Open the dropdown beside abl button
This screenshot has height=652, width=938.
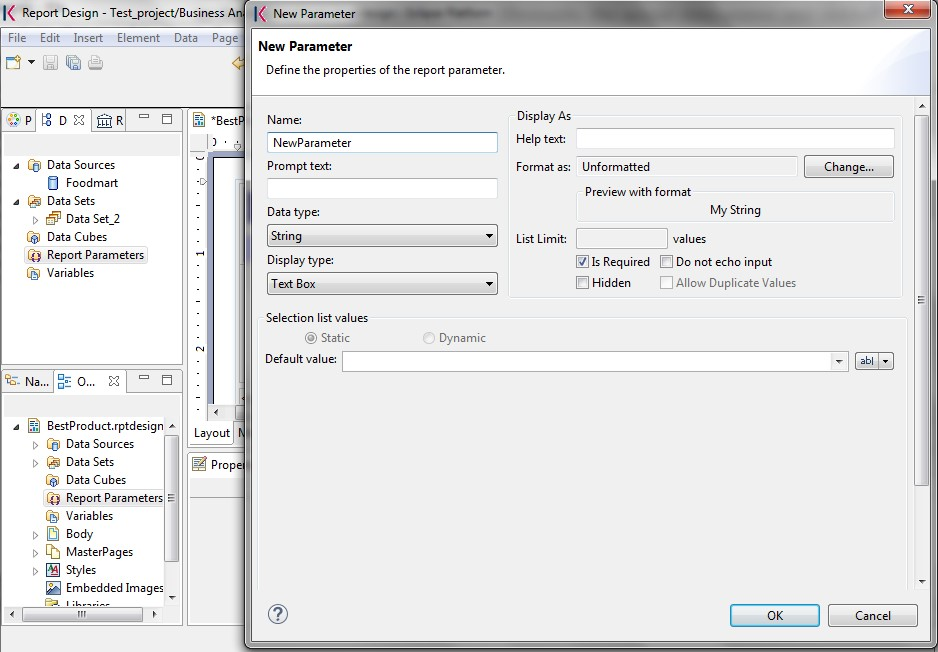tap(886, 361)
